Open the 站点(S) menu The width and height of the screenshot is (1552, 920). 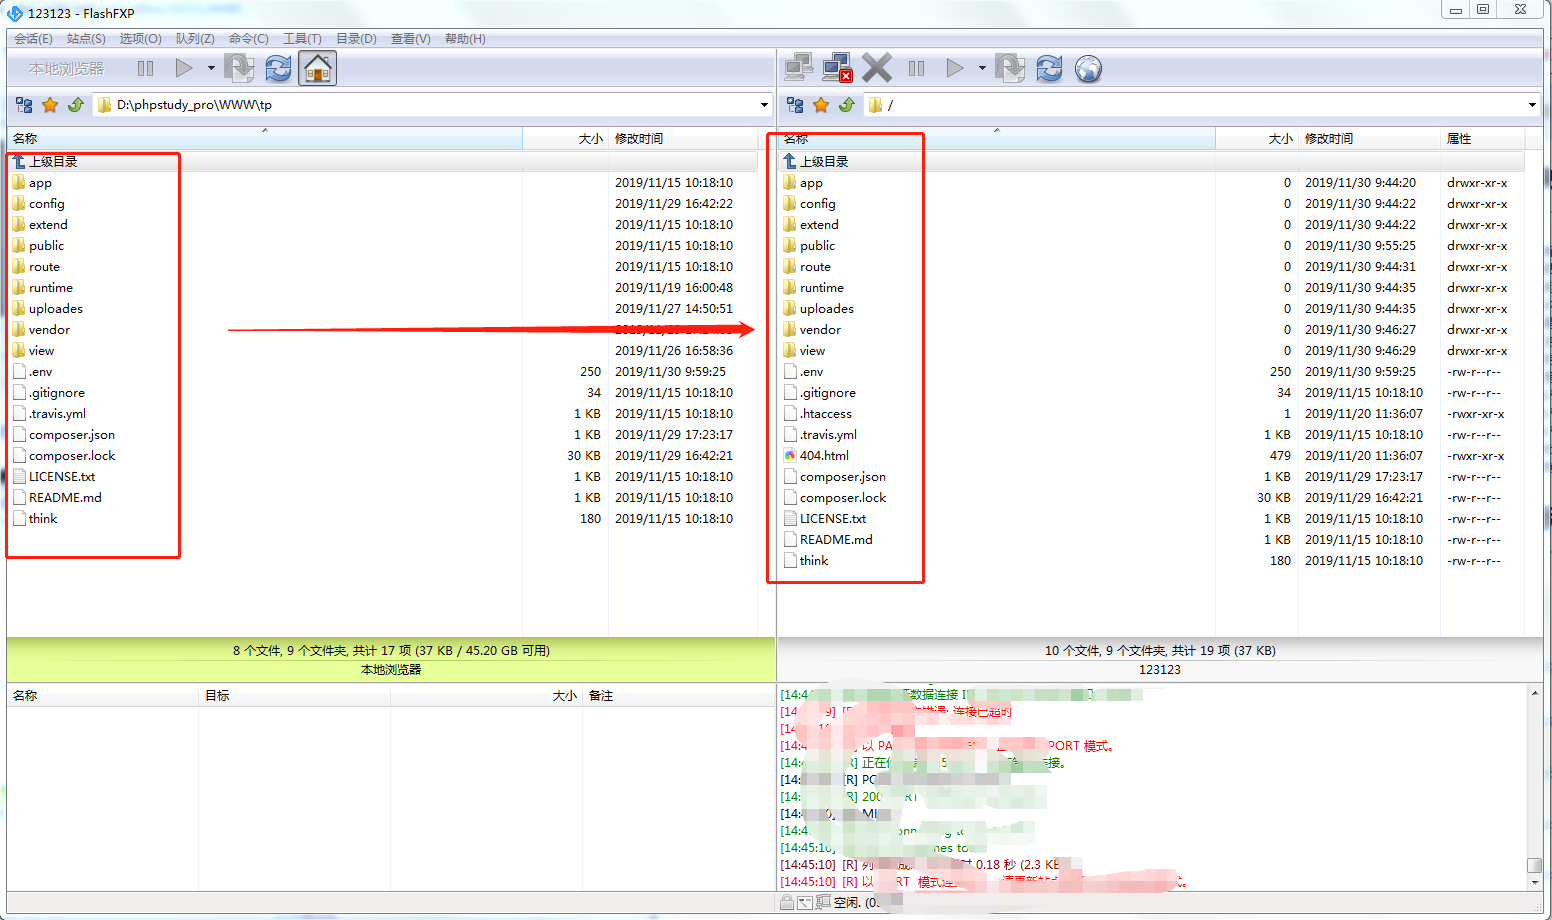coord(87,39)
